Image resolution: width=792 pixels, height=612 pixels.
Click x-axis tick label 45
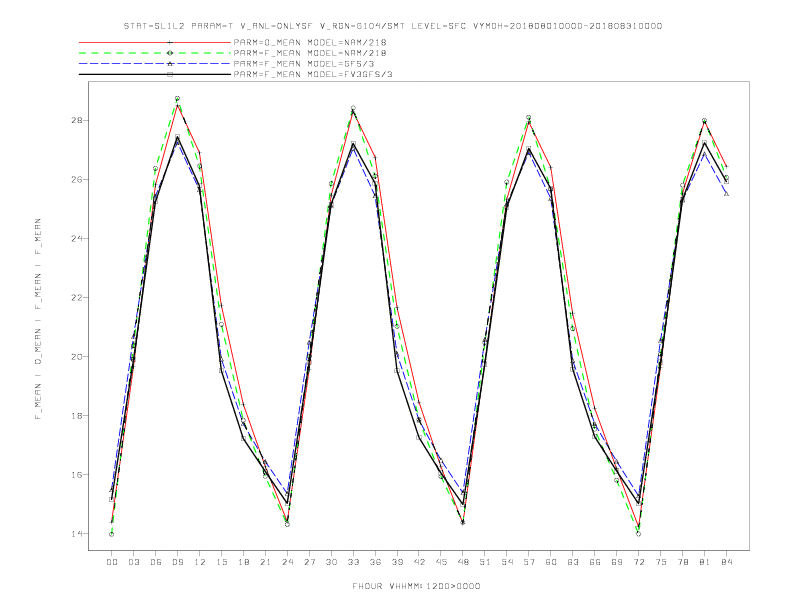(441, 562)
